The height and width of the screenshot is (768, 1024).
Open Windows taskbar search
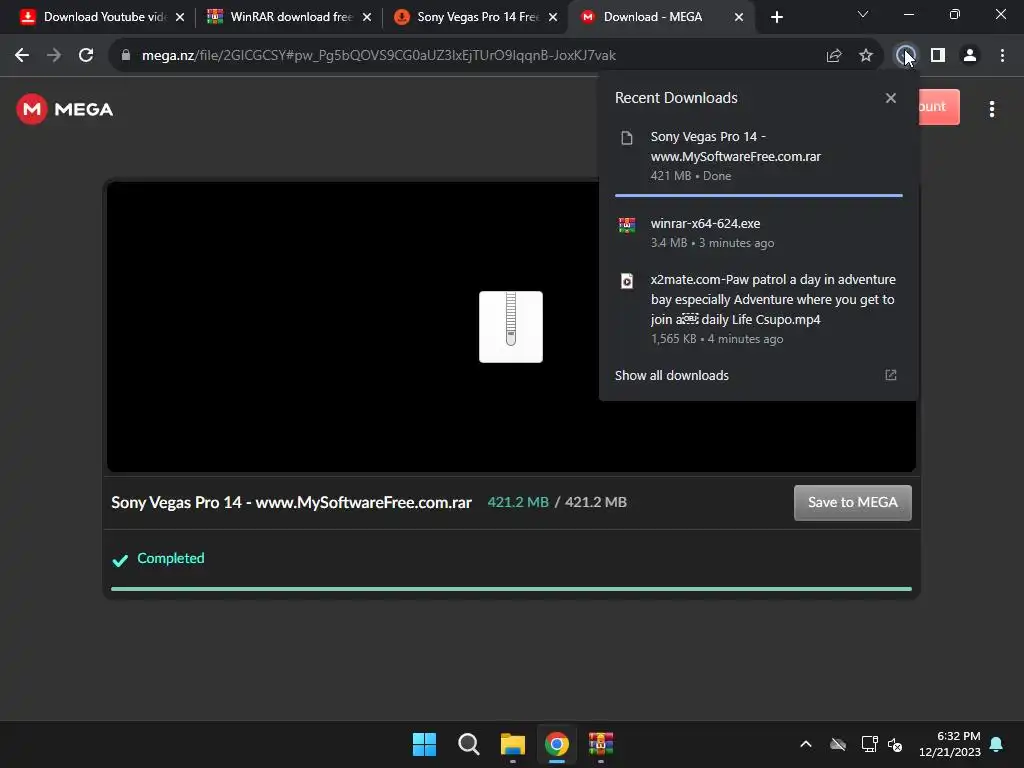click(x=469, y=744)
